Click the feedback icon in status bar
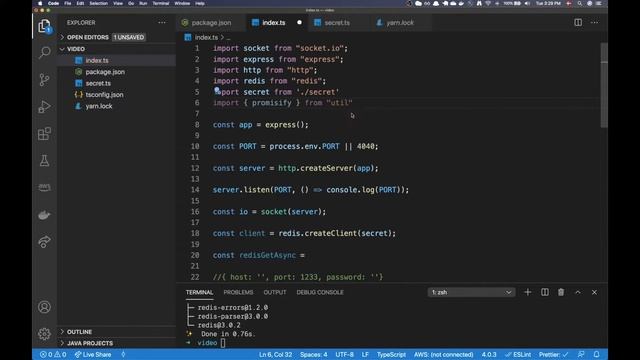The image size is (640, 360). click(x=581, y=354)
